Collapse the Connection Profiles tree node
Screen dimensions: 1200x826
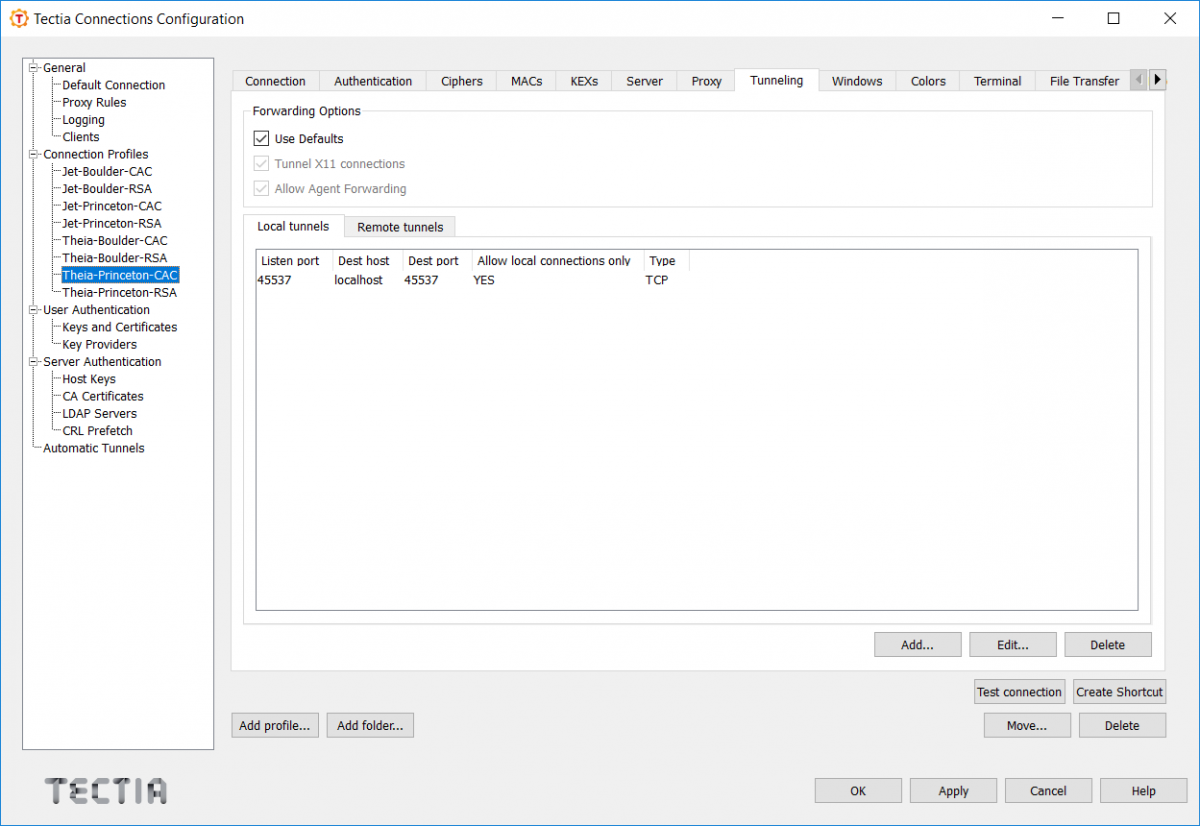coord(33,154)
